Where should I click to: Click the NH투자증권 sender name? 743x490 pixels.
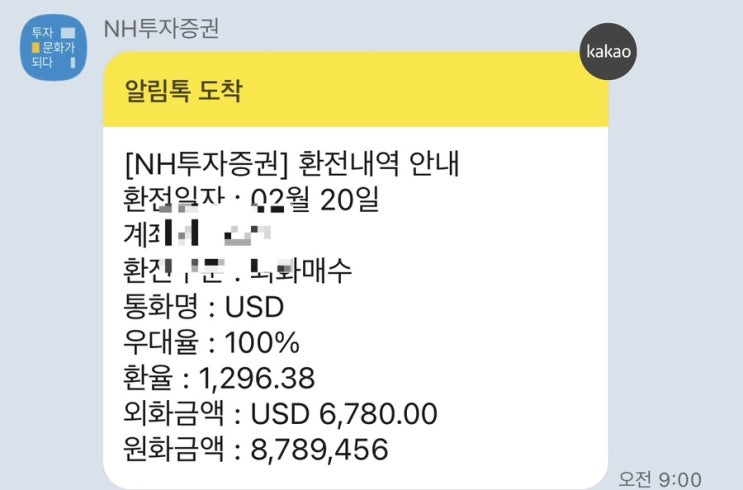click(x=161, y=28)
